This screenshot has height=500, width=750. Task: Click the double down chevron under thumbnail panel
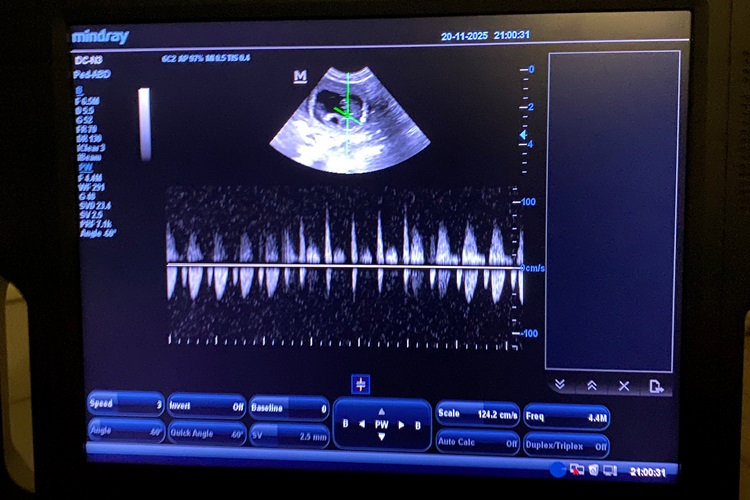[x=560, y=385]
